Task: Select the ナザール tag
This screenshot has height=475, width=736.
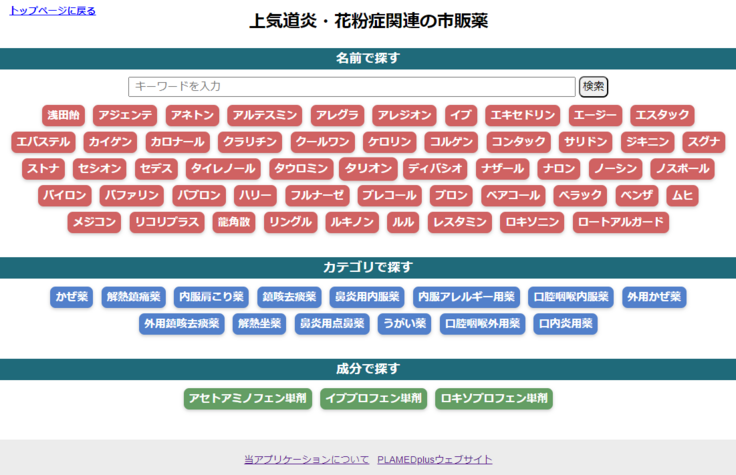Action: pos(503,169)
